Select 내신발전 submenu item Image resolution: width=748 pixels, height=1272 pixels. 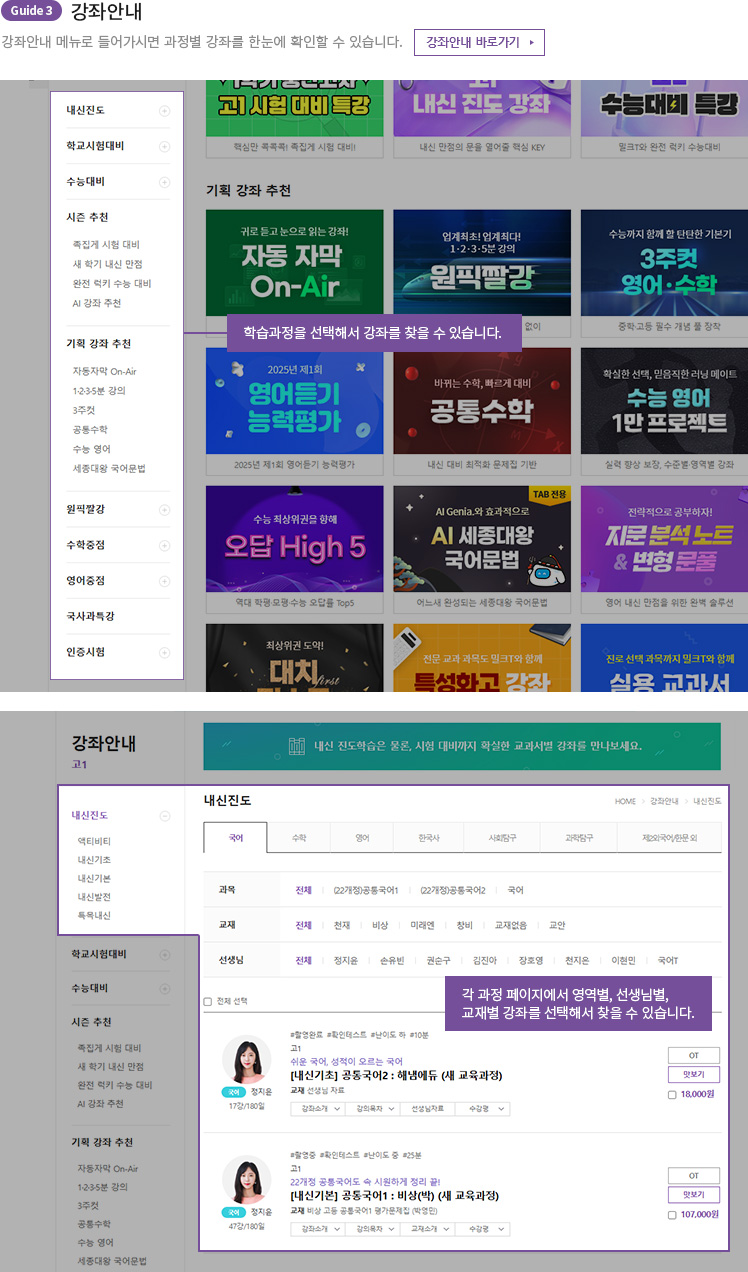point(94,897)
